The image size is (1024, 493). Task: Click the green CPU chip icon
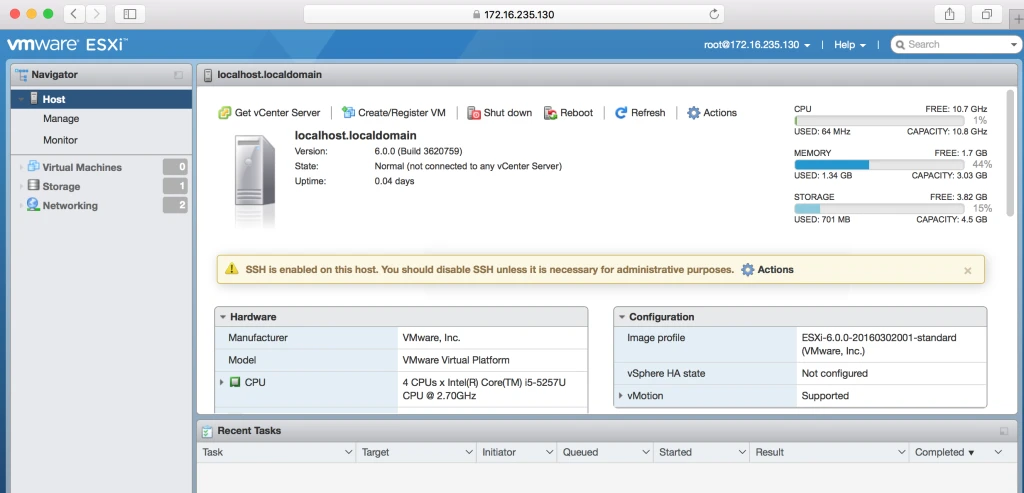point(235,383)
